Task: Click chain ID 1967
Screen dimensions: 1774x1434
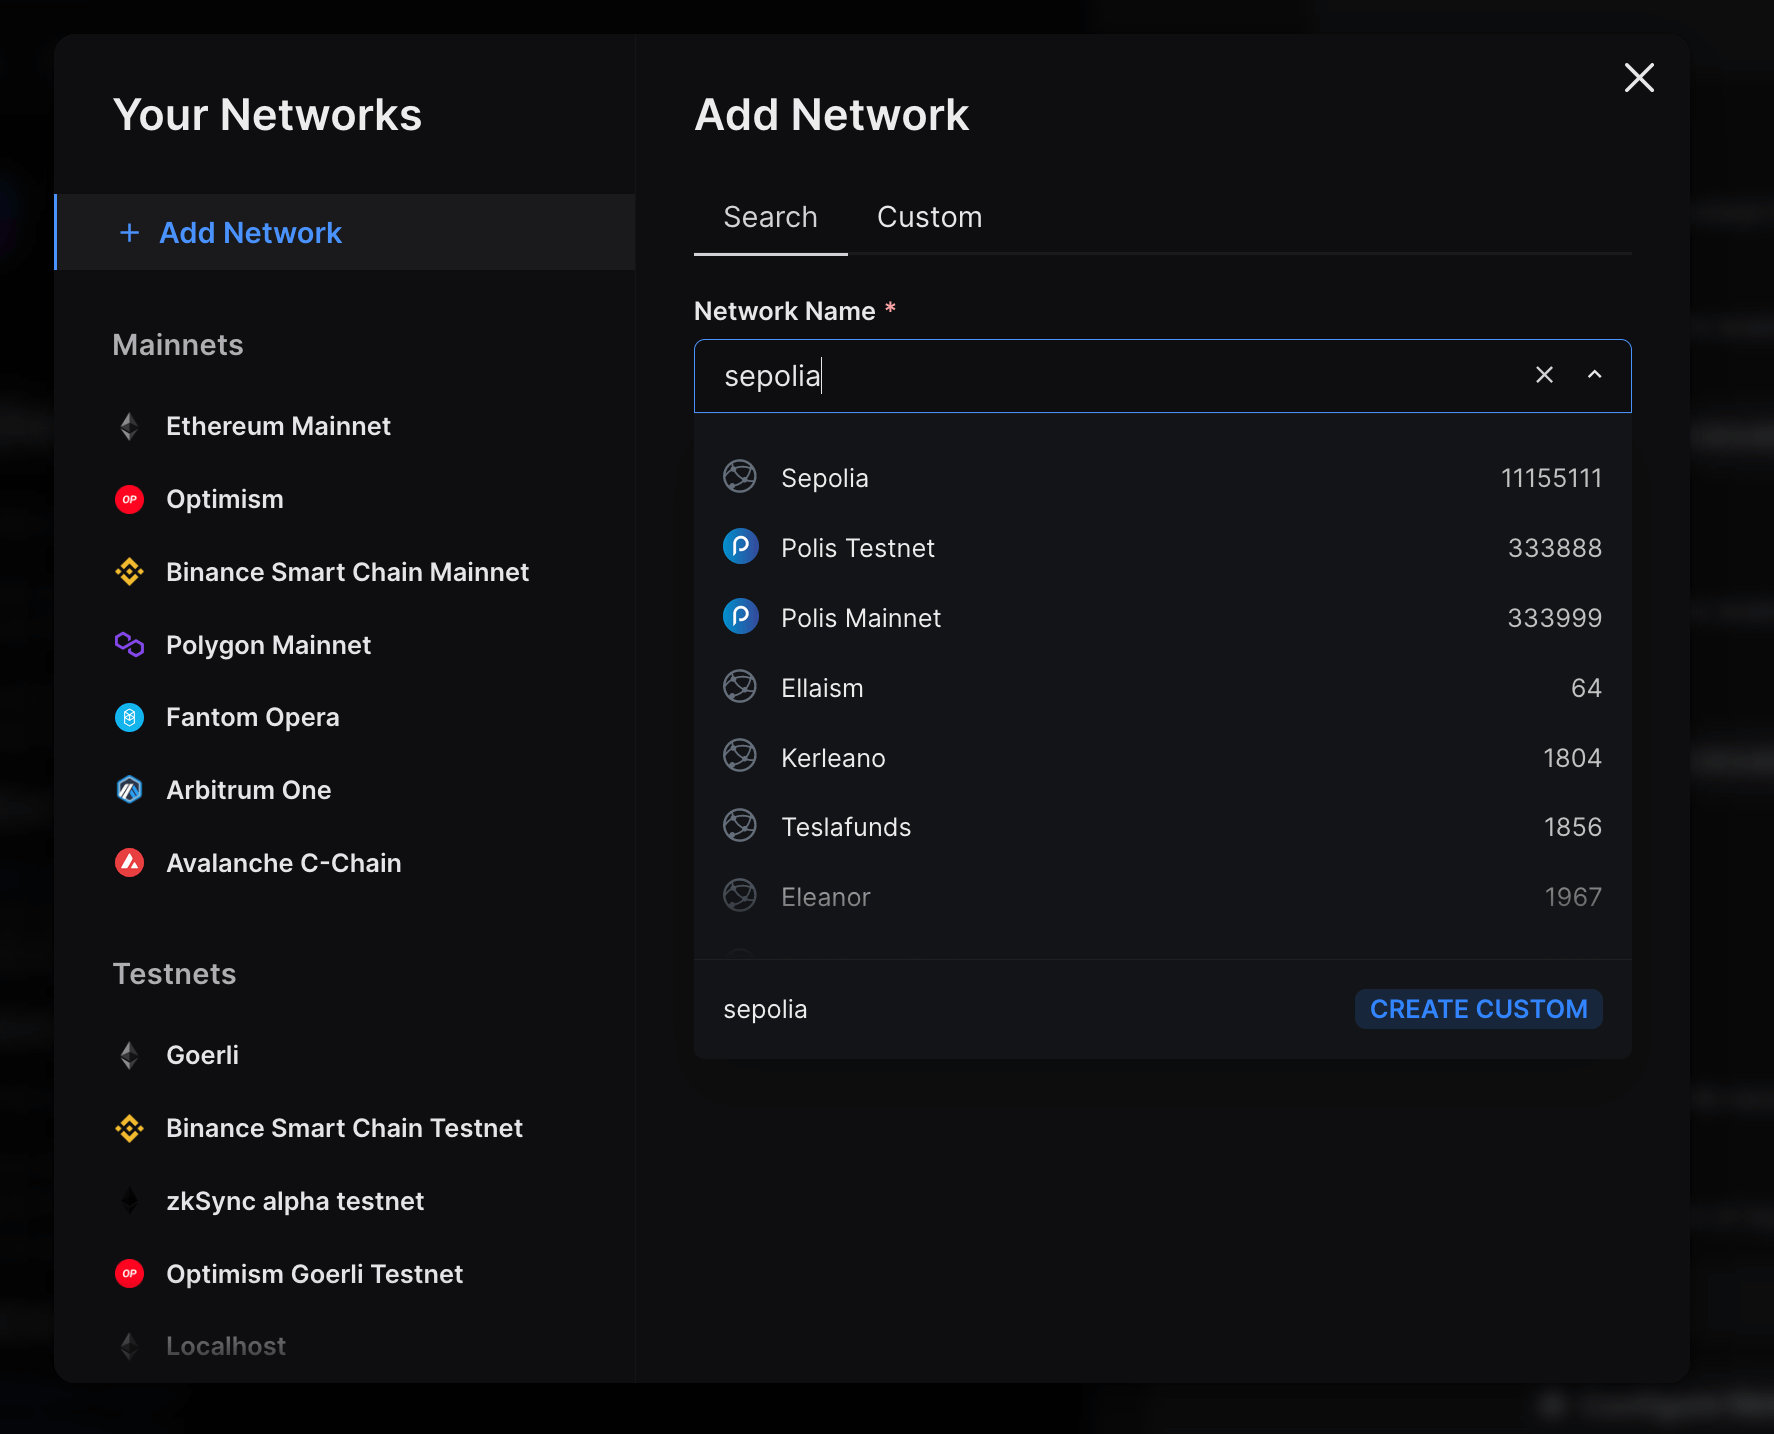Action: pos(1573,897)
